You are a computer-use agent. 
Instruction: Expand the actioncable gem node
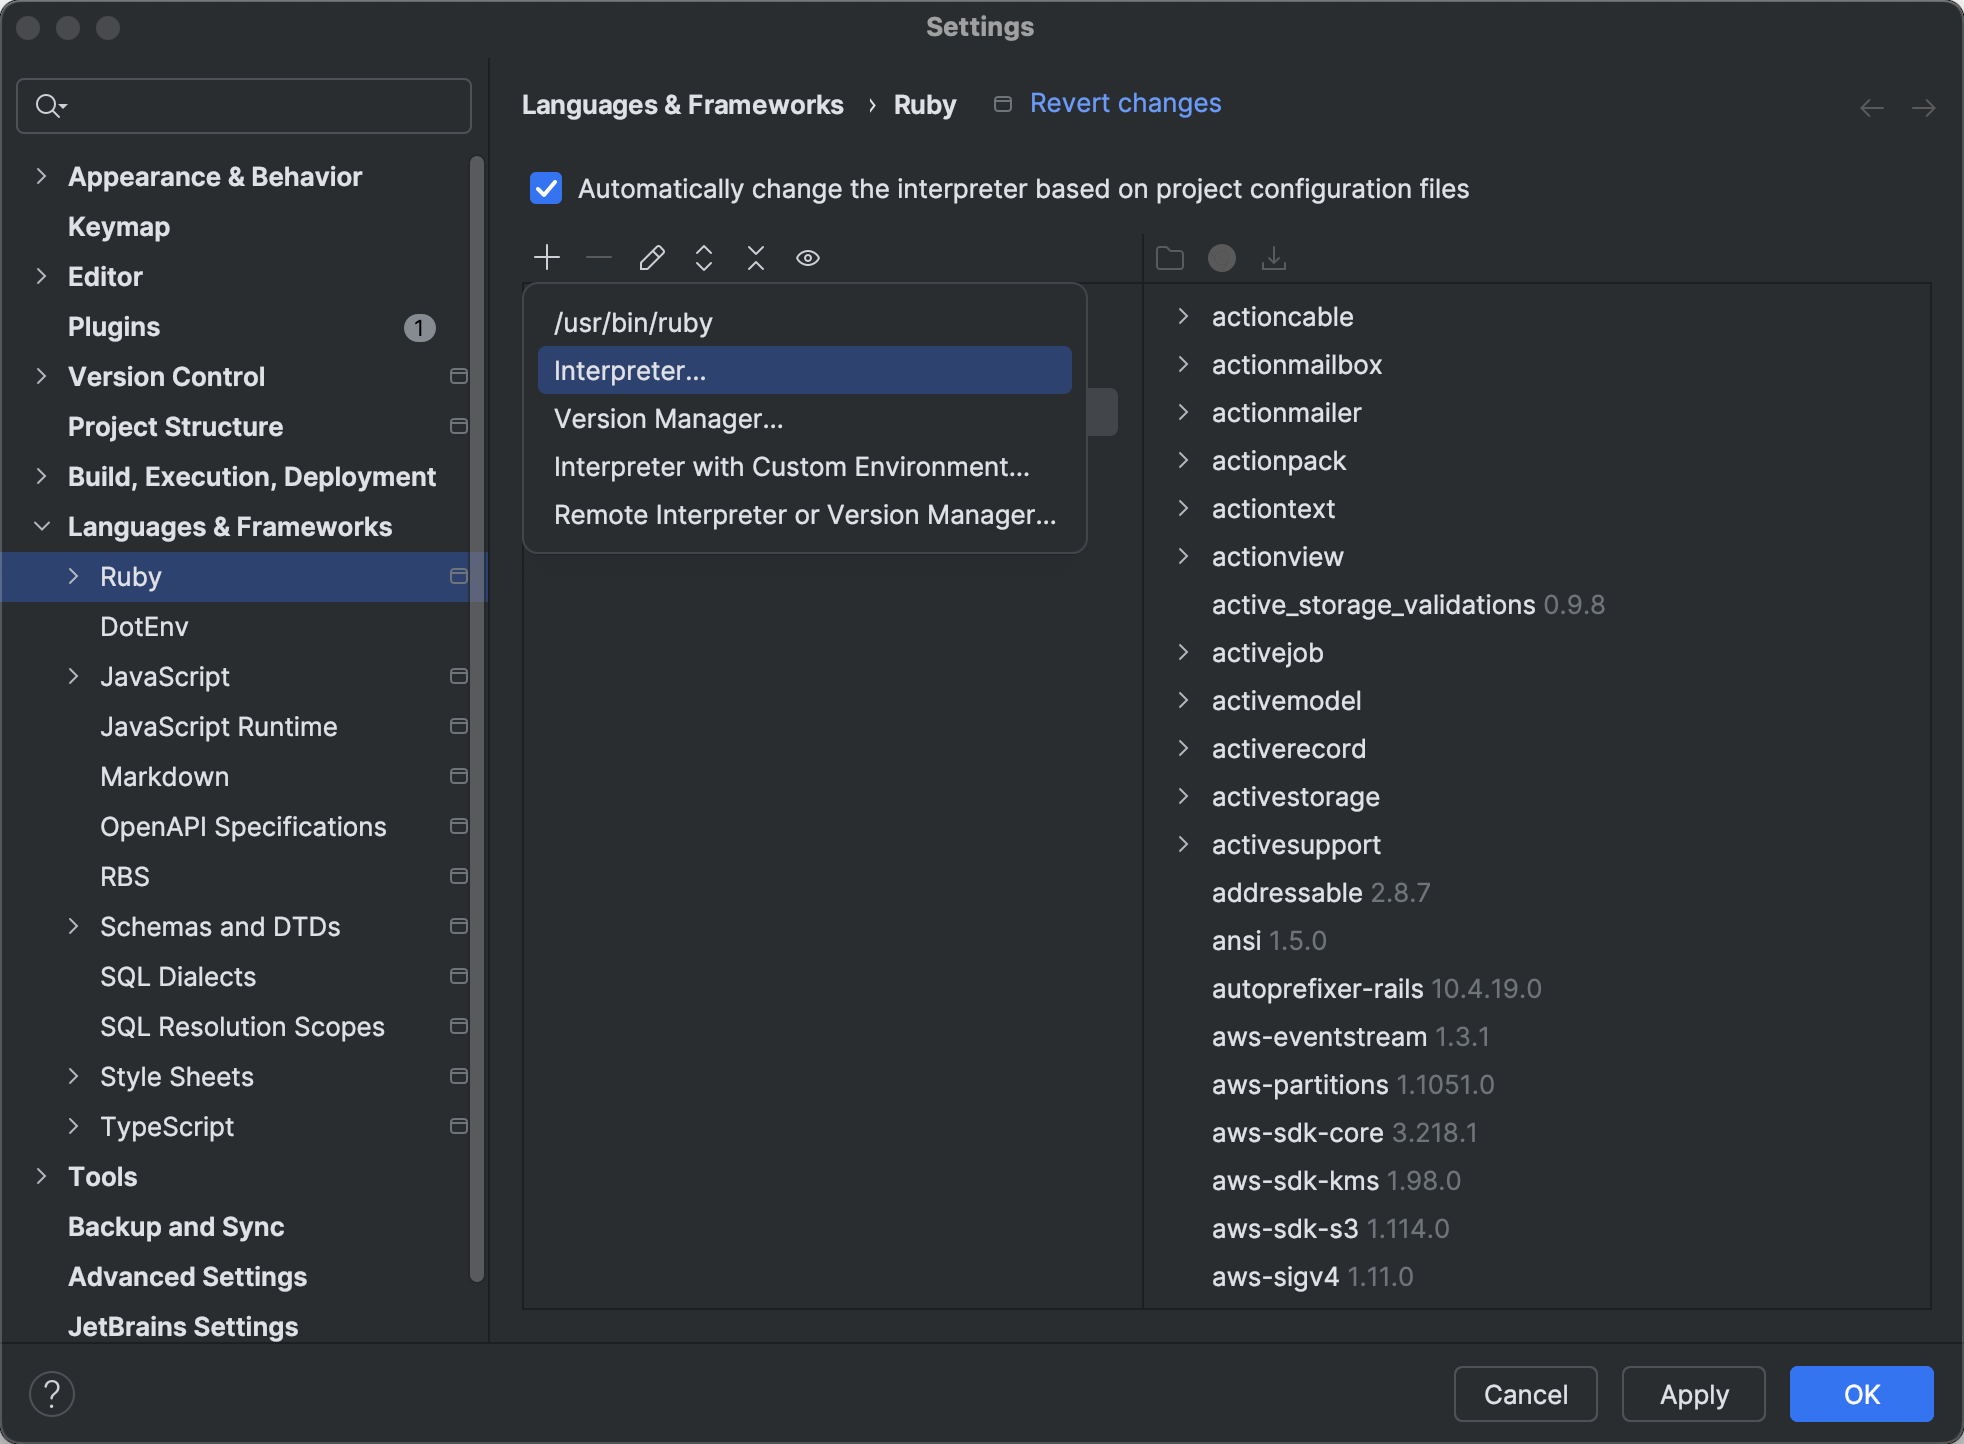[x=1183, y=316]
